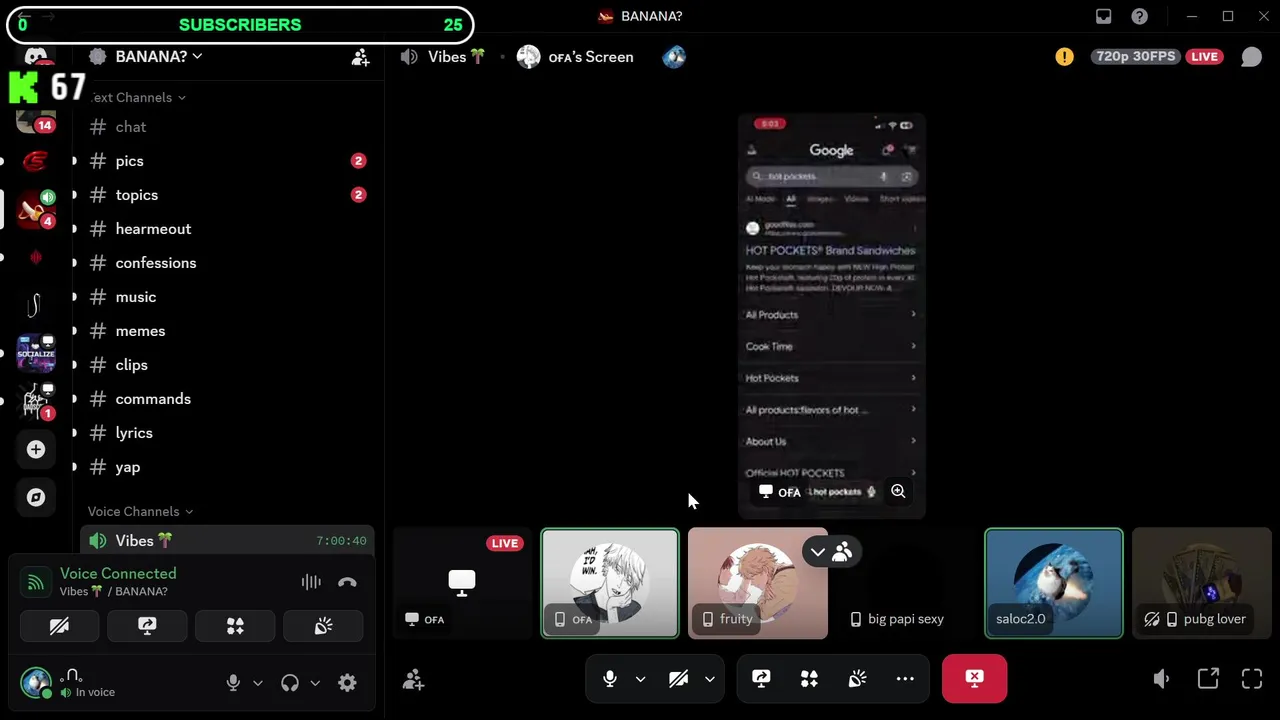Toggle camera in call control bar
The image size is (1280, 720).
[x=678, y=679]
